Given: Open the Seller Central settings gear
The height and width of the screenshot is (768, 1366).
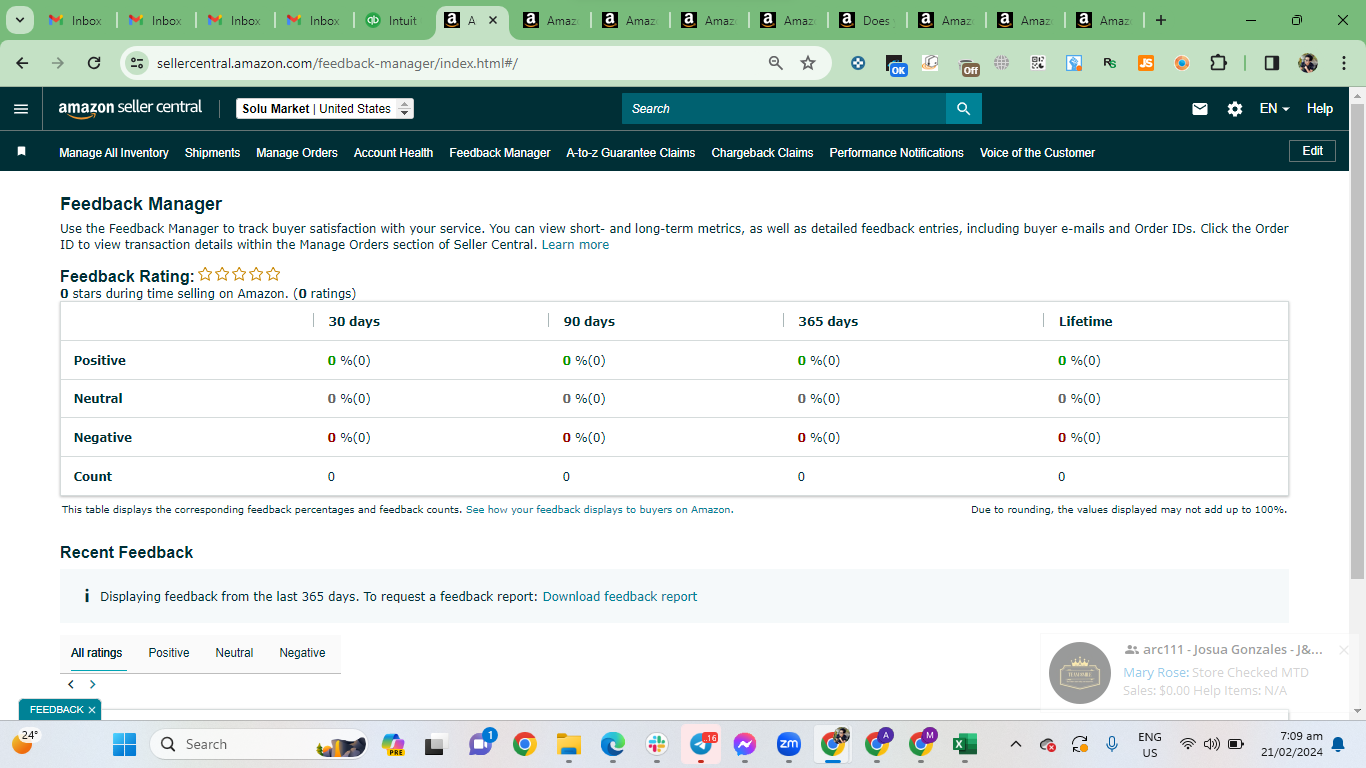Looking at the screenshot, I should point(1235,109).
